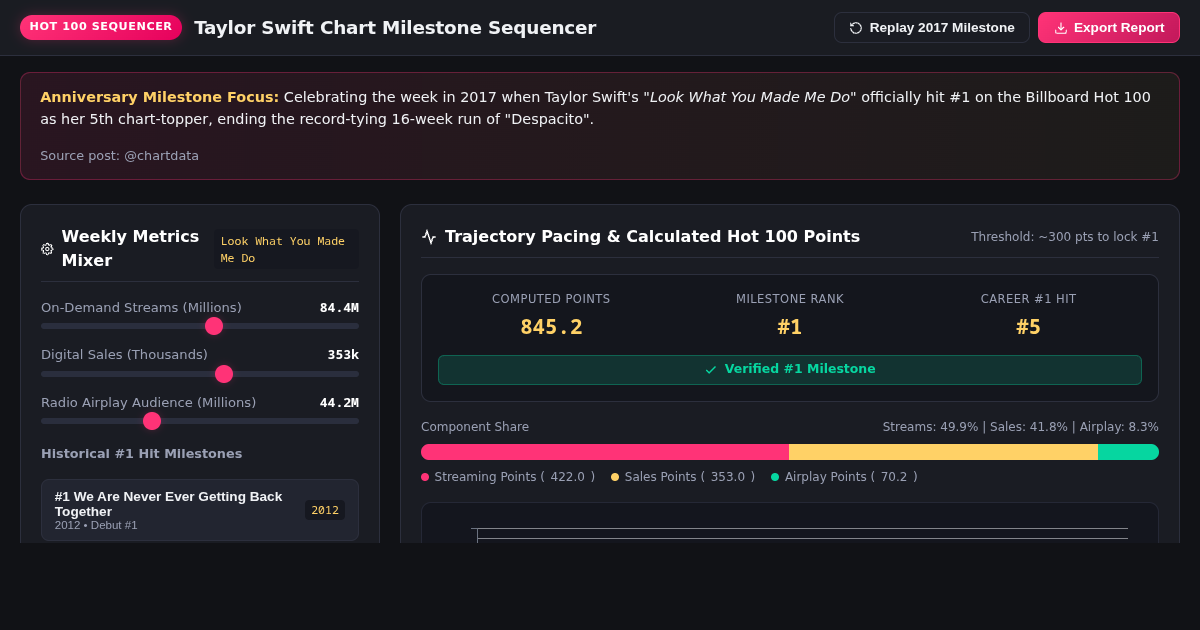Click the 2012 year badge
This screenshot has width=1200, height=630.
(325, 510)
